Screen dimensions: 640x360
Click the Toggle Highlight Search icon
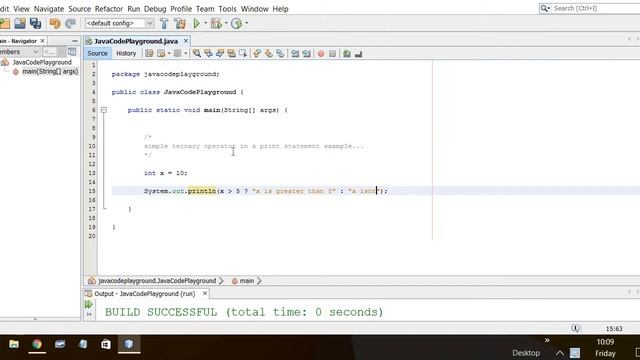tap(231, 53)
